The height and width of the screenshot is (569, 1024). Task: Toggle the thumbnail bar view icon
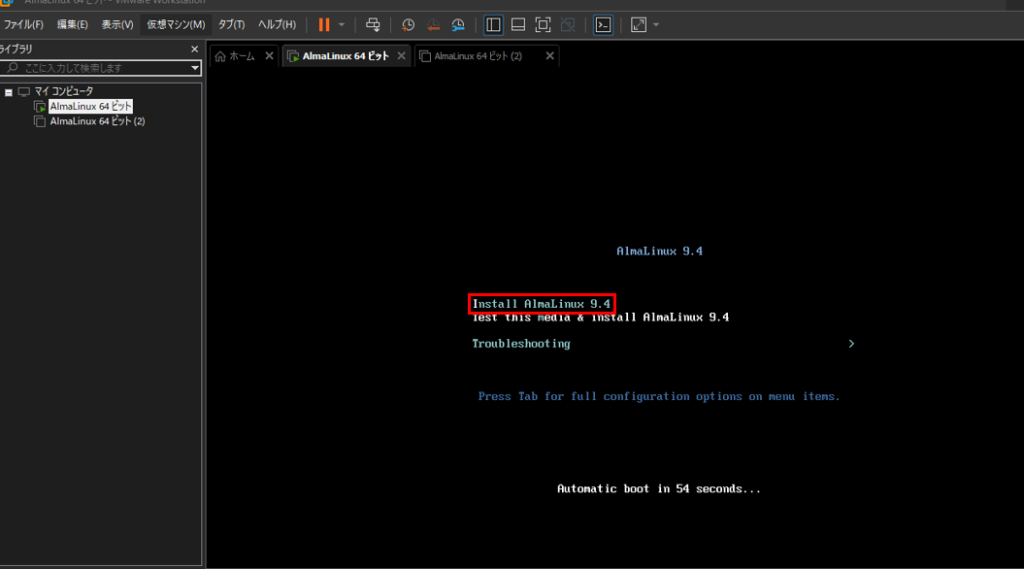click(518, 24)
